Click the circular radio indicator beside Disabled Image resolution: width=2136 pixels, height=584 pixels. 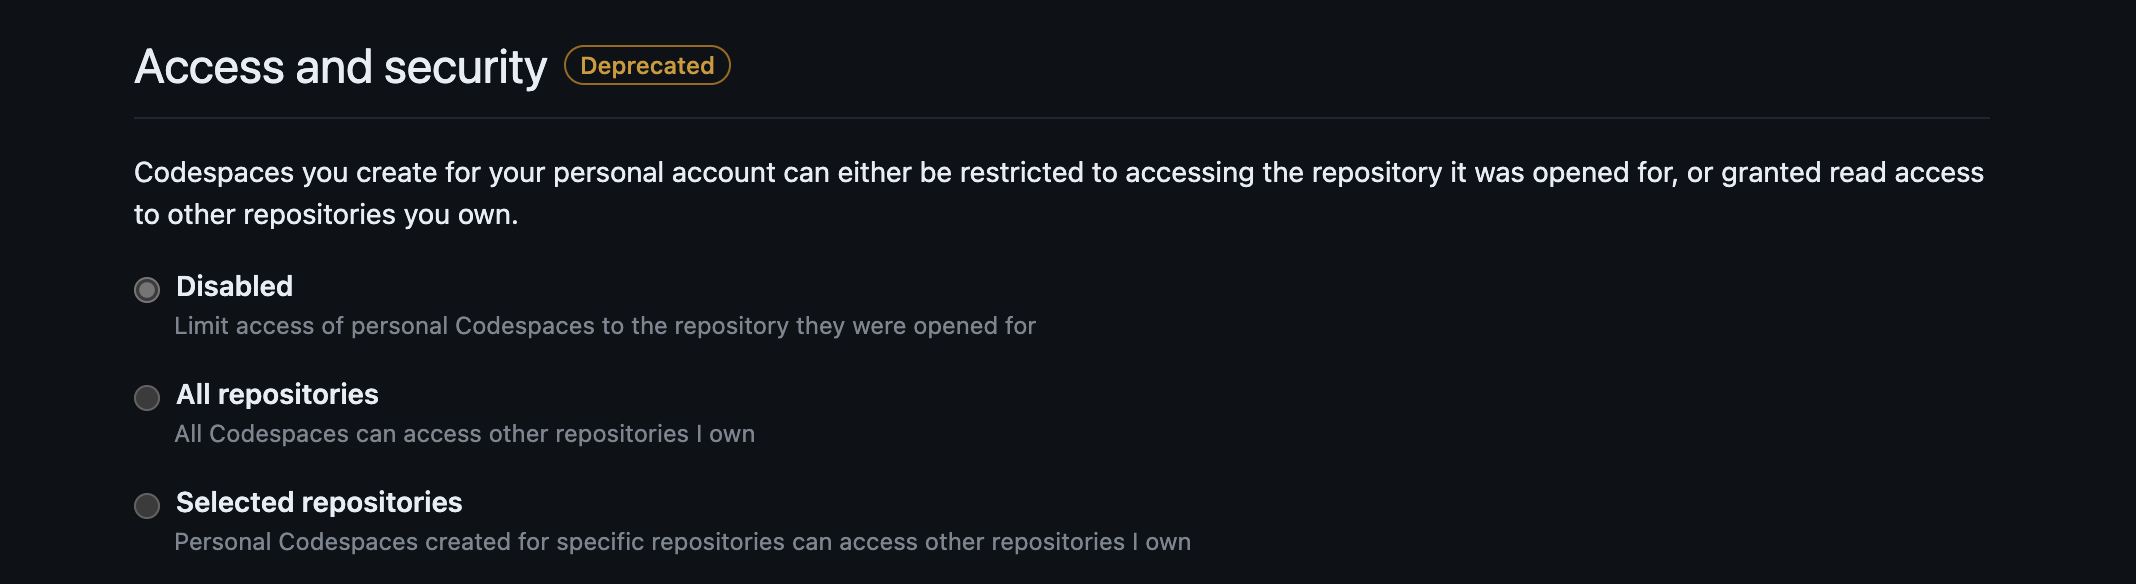147,290
